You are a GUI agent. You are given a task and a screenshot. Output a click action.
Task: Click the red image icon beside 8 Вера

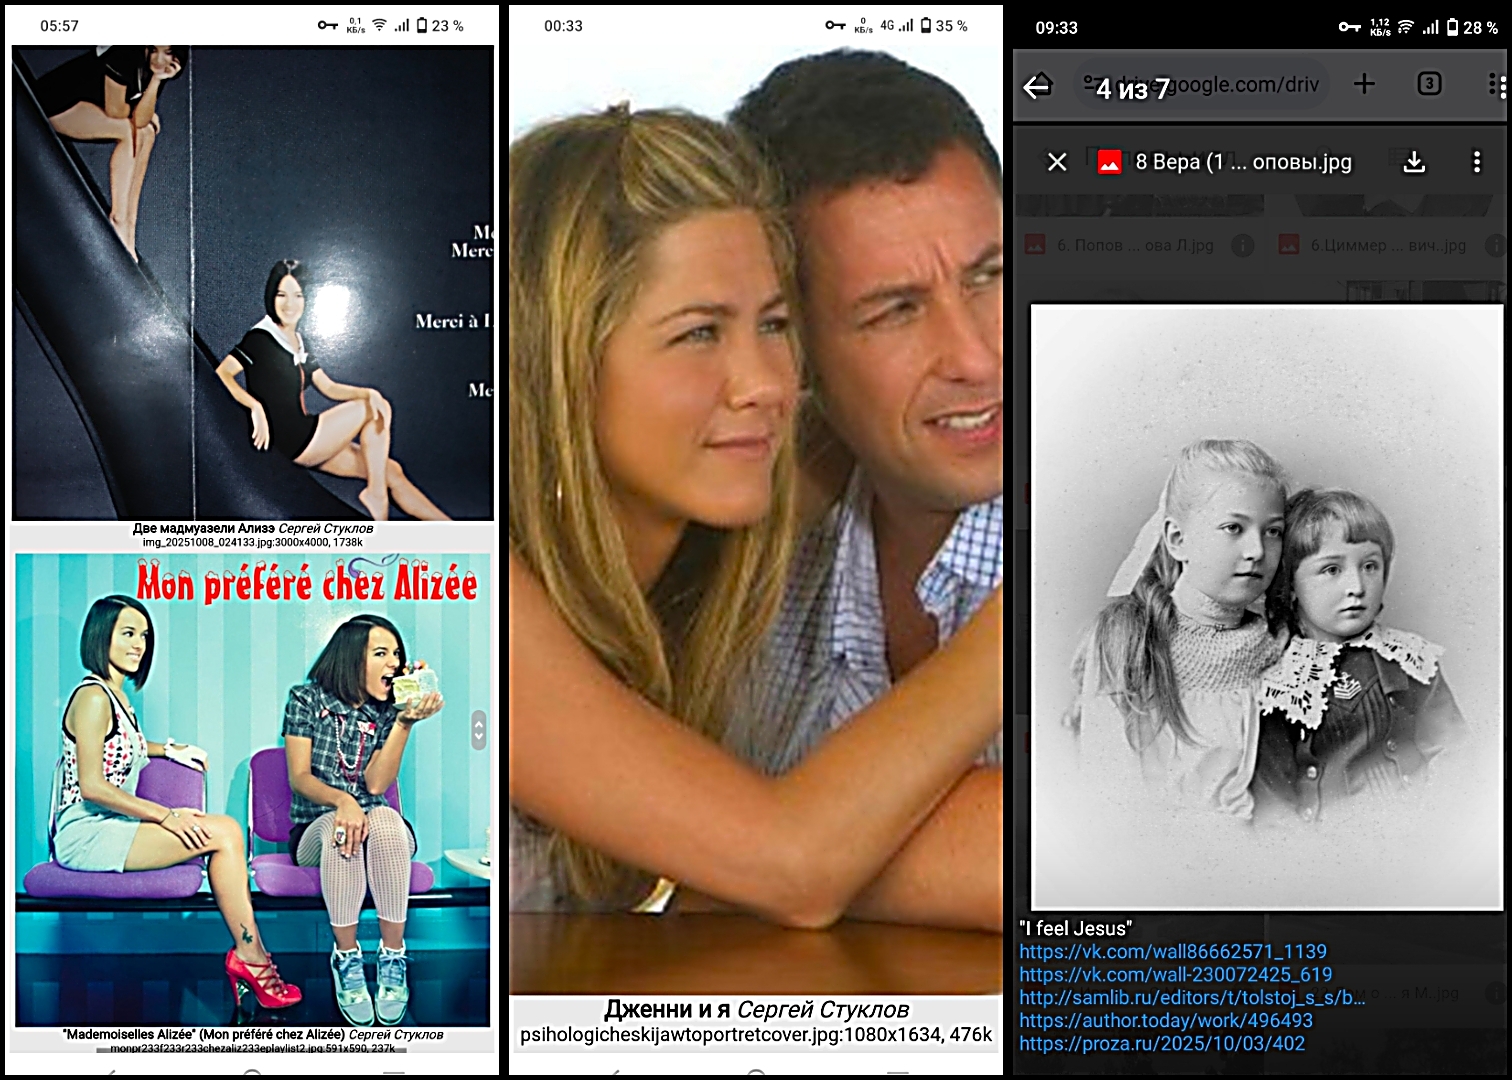tap(1109, 162)
